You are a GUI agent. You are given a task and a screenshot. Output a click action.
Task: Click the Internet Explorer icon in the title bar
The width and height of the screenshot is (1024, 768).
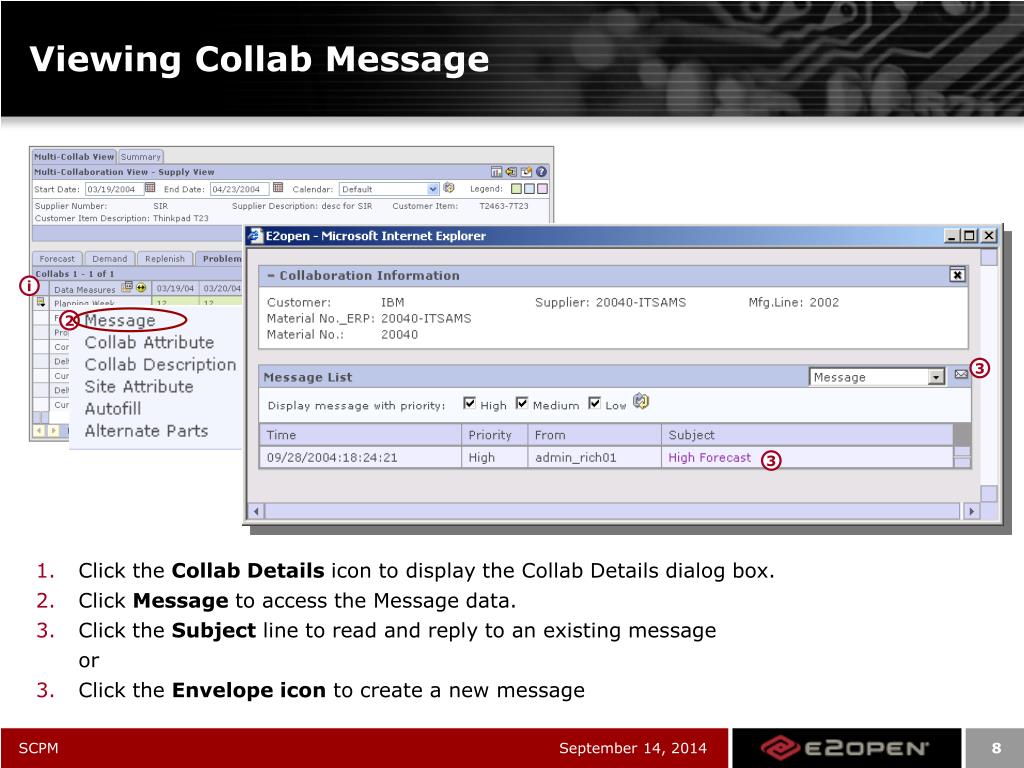pos(255,236)
